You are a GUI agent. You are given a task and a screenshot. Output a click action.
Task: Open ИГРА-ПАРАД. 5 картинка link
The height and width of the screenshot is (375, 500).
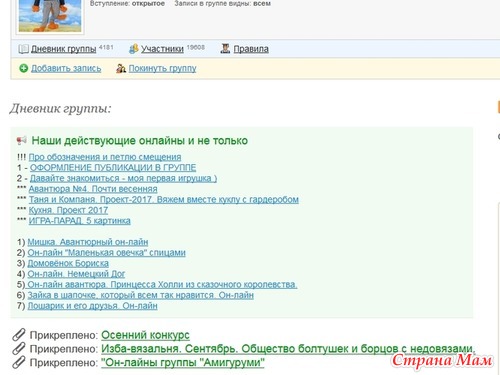(79, 221)
